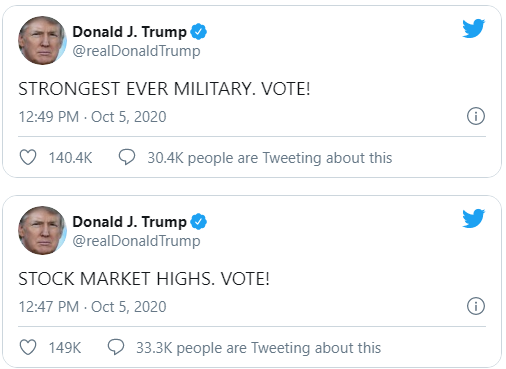Click verified badge in first tweet header

point(199,32)
